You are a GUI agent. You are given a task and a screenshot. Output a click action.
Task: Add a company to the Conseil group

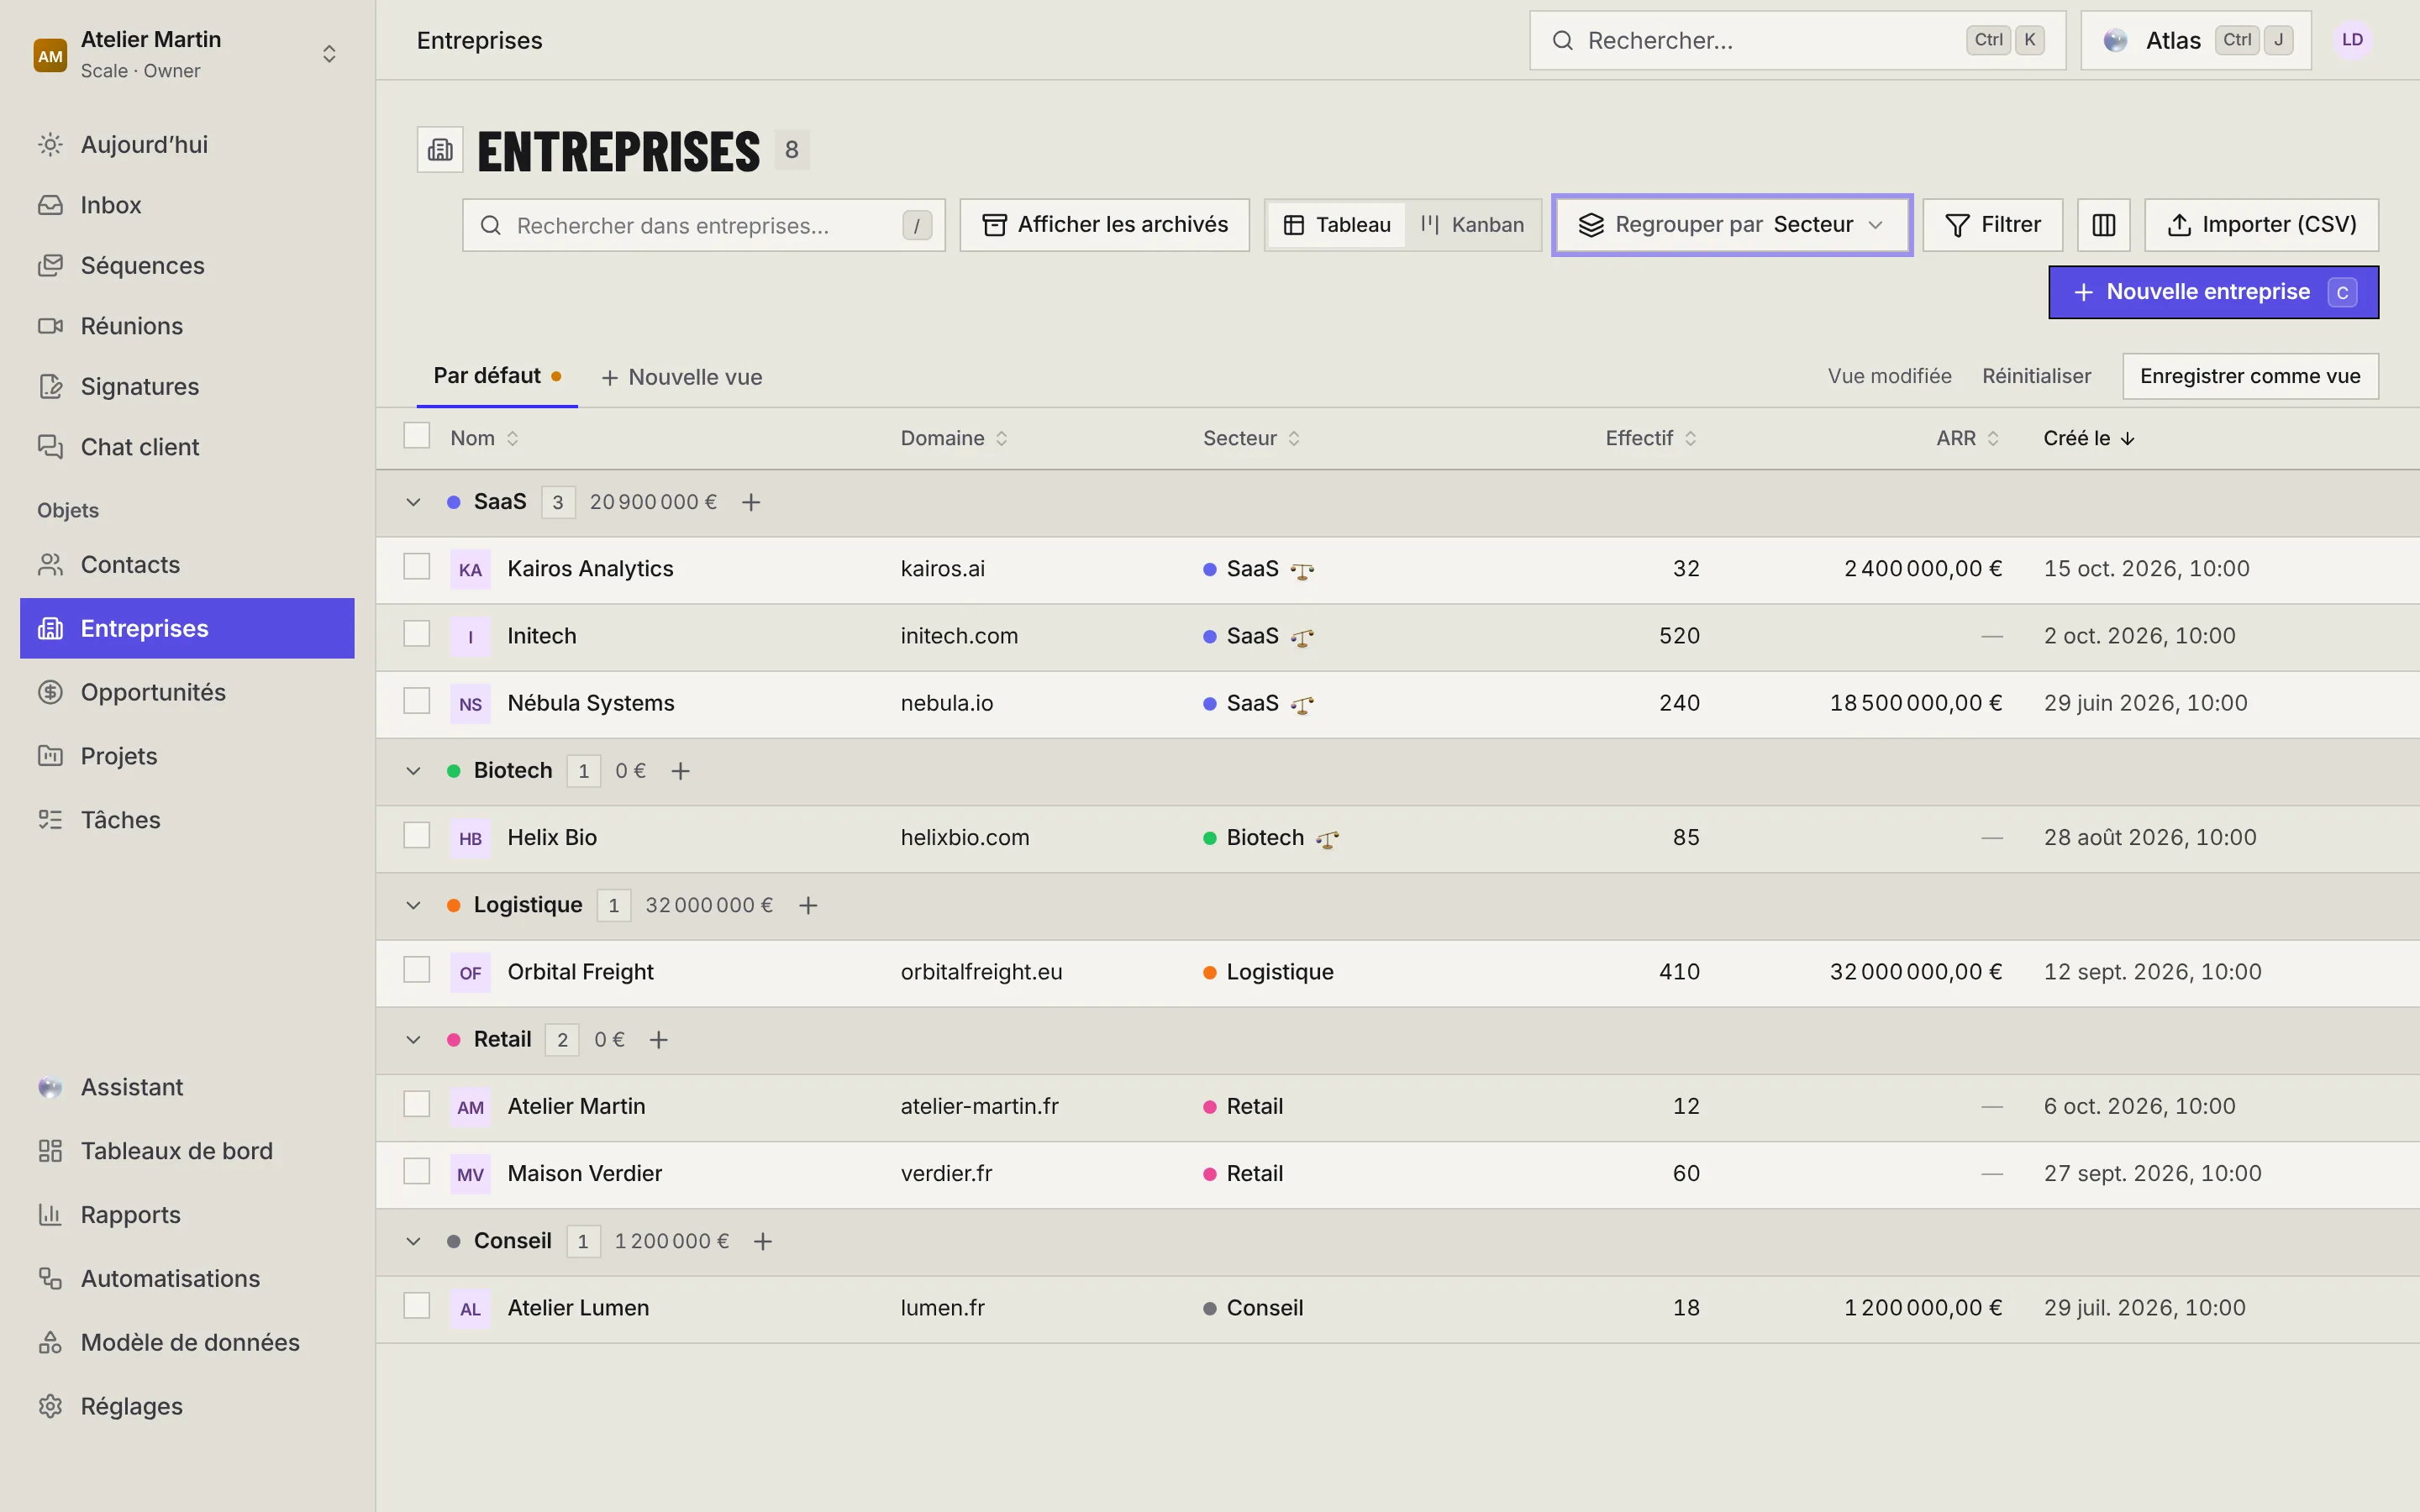[763, 1241]
